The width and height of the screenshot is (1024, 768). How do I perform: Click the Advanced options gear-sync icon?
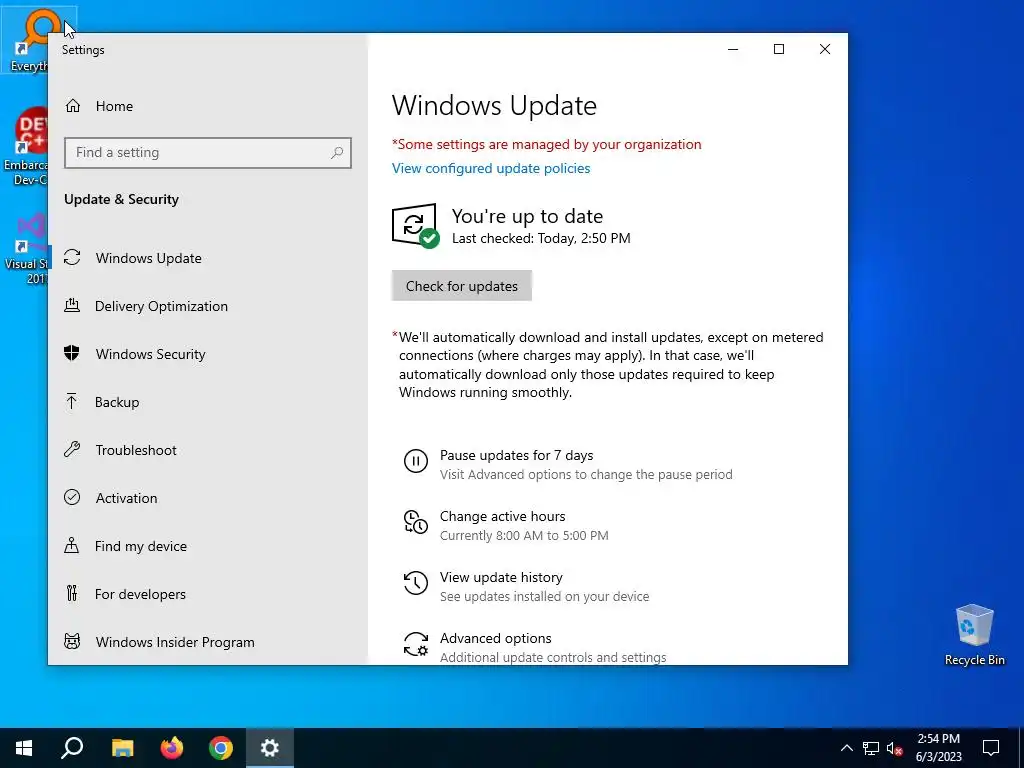pyautogui.click(x=416, y=643)
